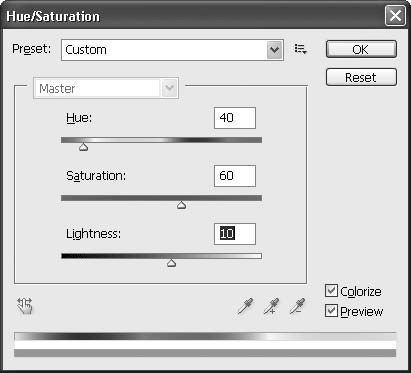This screenshot has width=411, height=373.
Task: Disable the Preview checkbox
Action: [331, 311]
